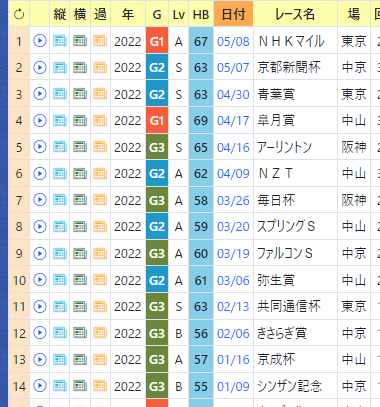Select the G1 badge for 皐月賞
Image resolution: width=380 pixels, height=407 pixels.
[x=157, y=120]
